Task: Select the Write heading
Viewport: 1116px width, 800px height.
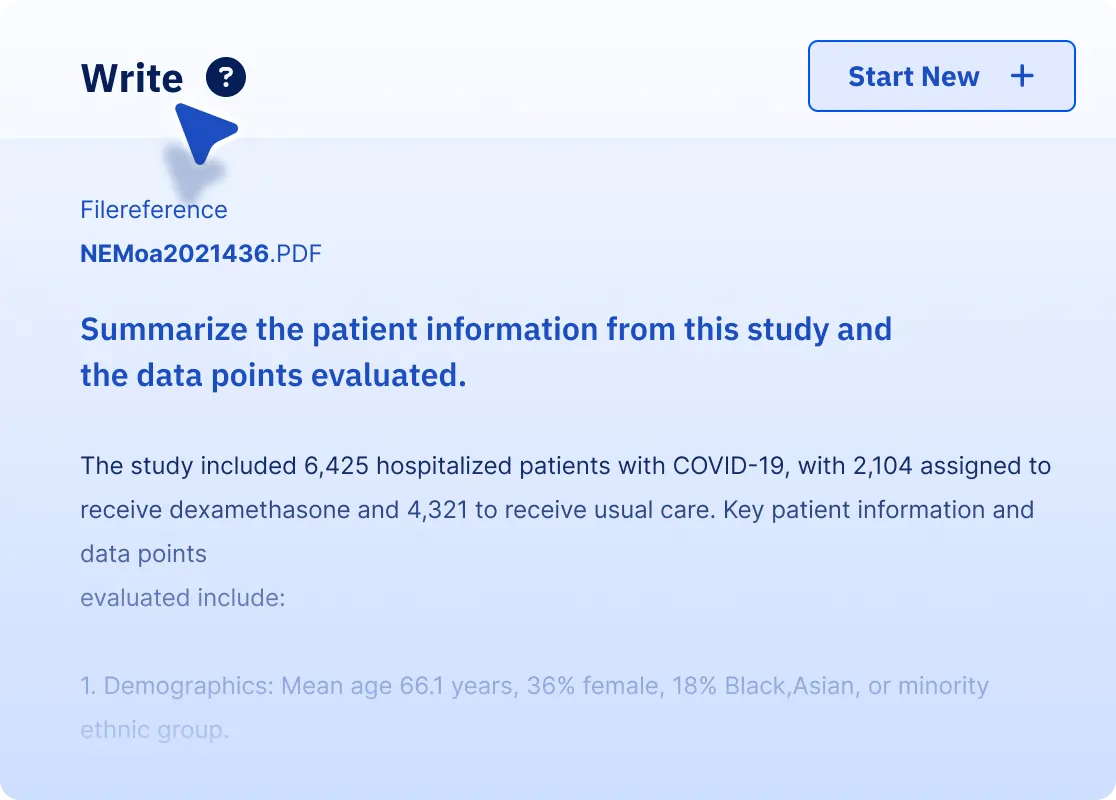Action: point(132,78)
